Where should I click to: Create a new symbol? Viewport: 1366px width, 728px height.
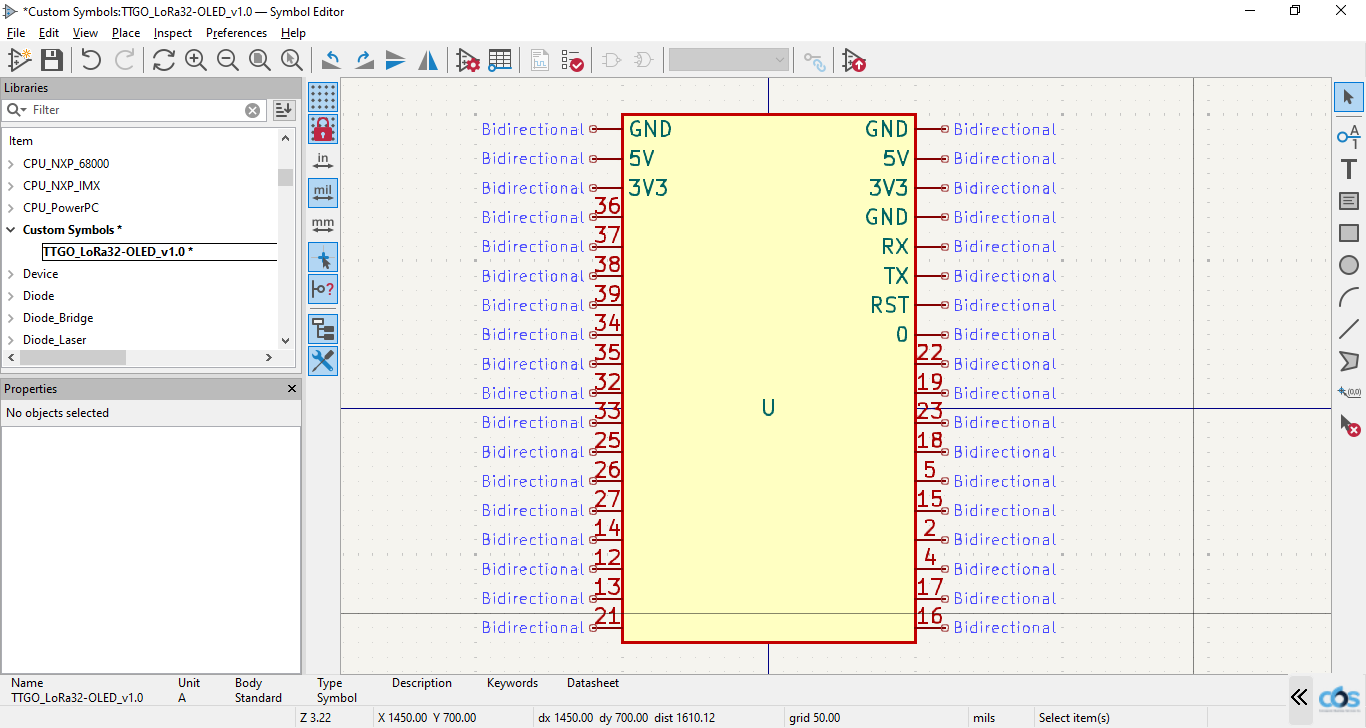[x=19, y=60]
